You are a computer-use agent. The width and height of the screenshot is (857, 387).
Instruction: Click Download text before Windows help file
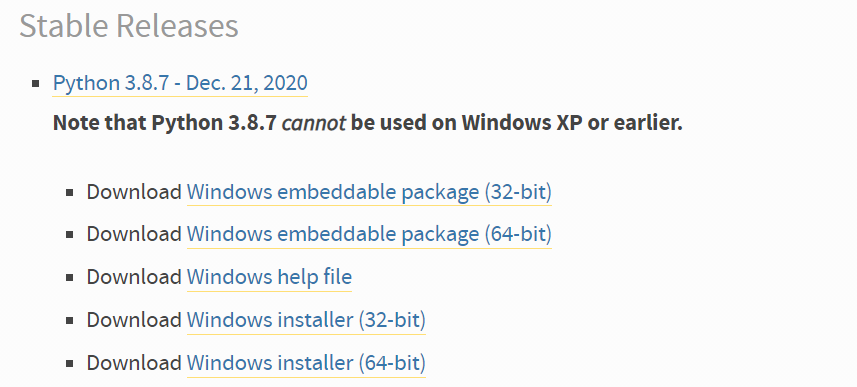[x=134, y=277]
